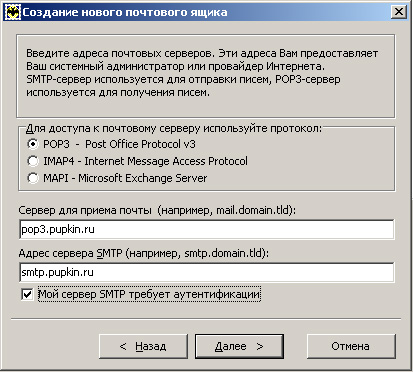Go back with the Назад button
This screenshot has height=372, width=413.
point(143,346)
